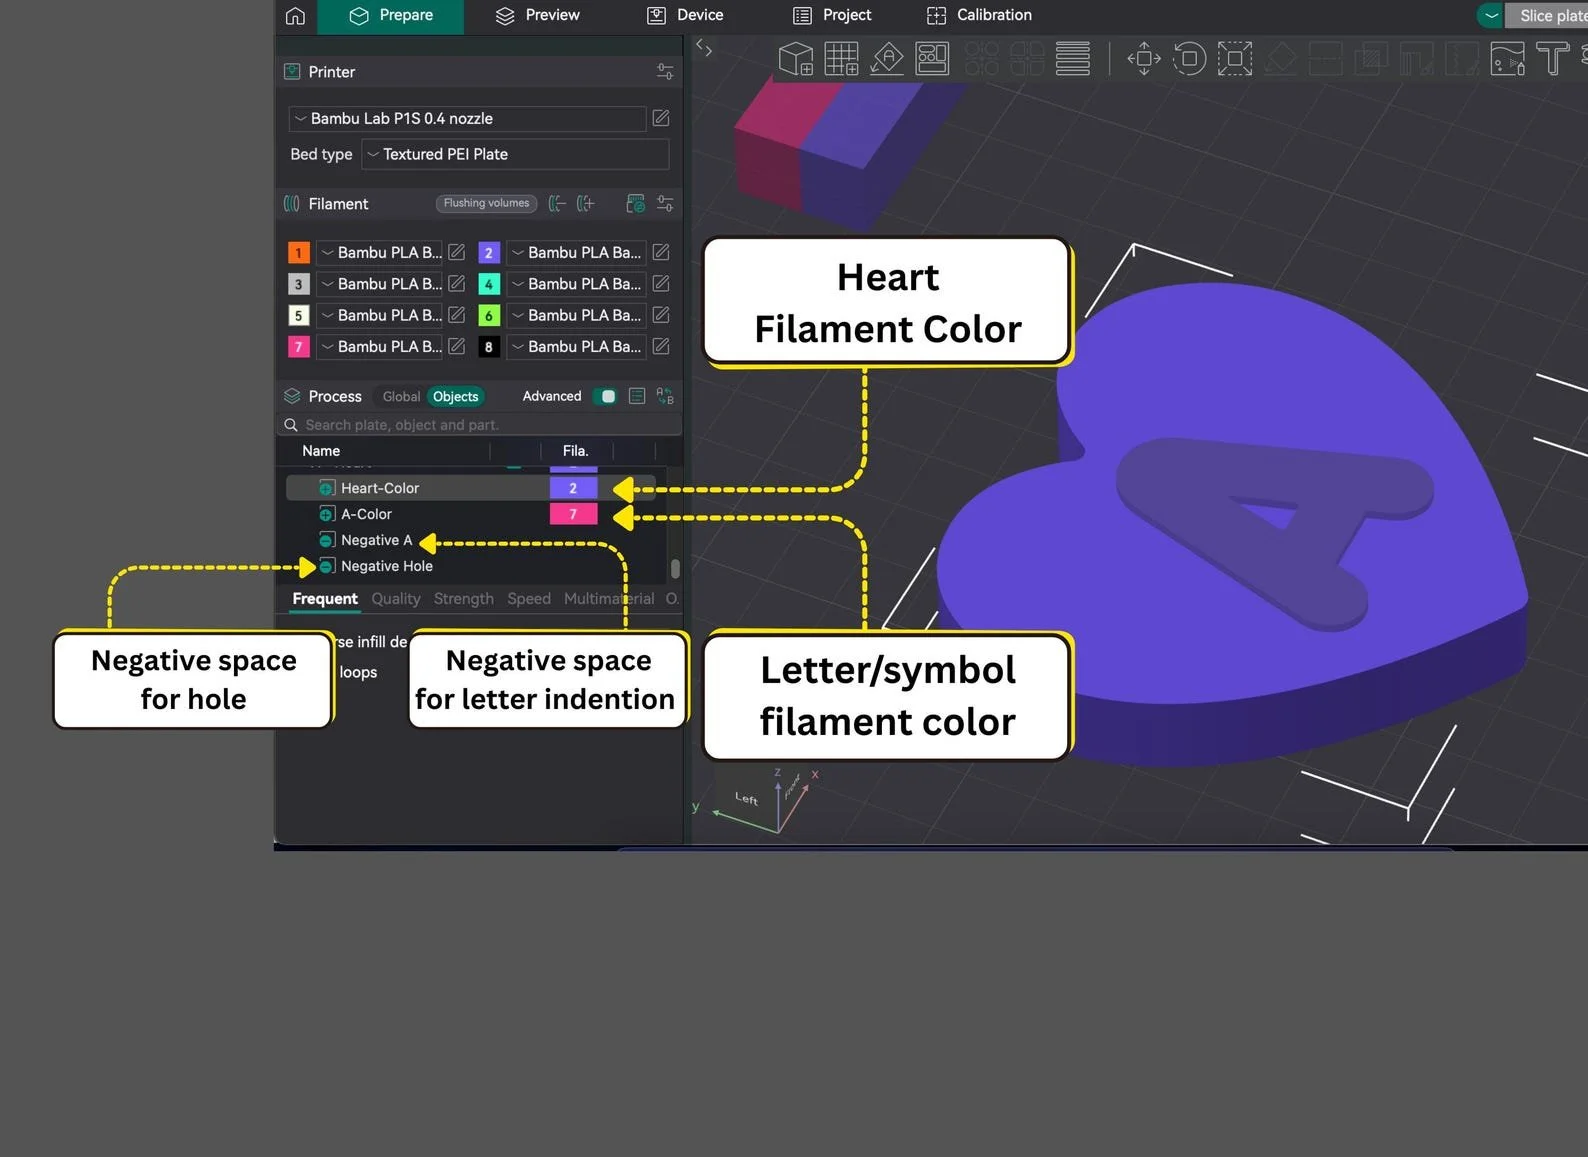Open filament 1 preset dropdown
The width and height of the screenshot is (1588, 1157).
tap(379, 253)
